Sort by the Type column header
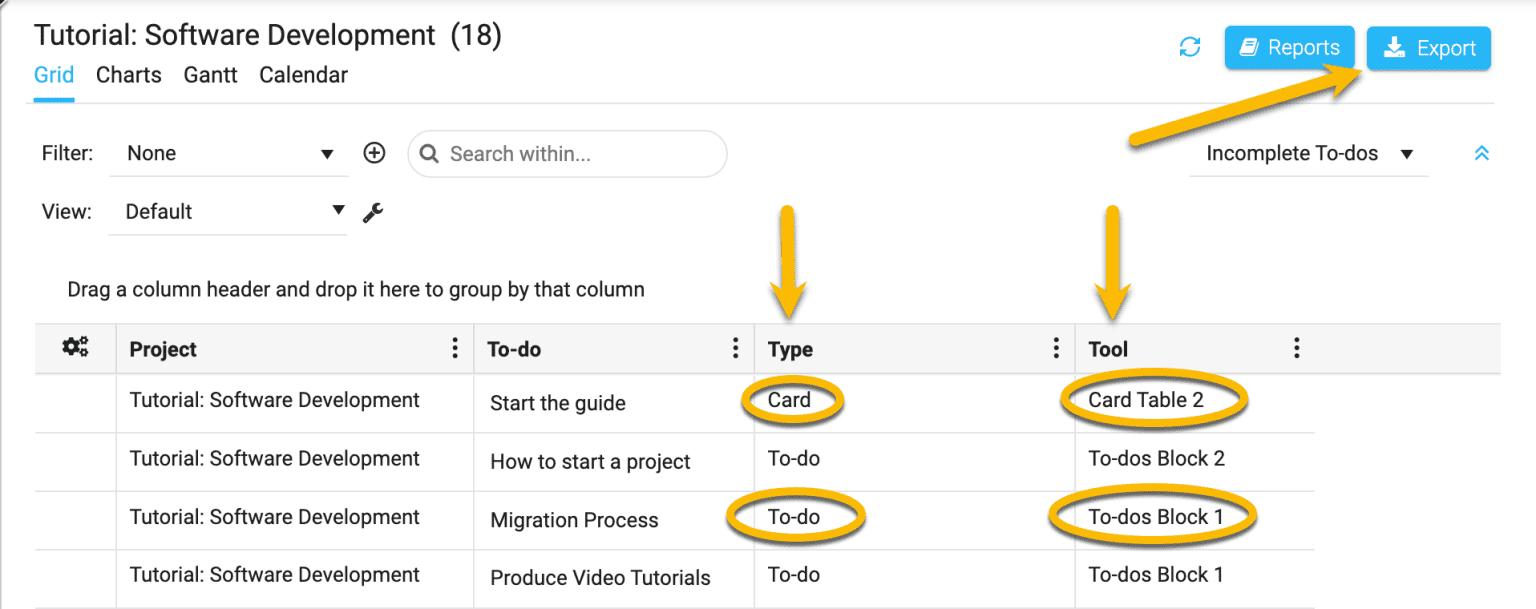 [791, 349]
